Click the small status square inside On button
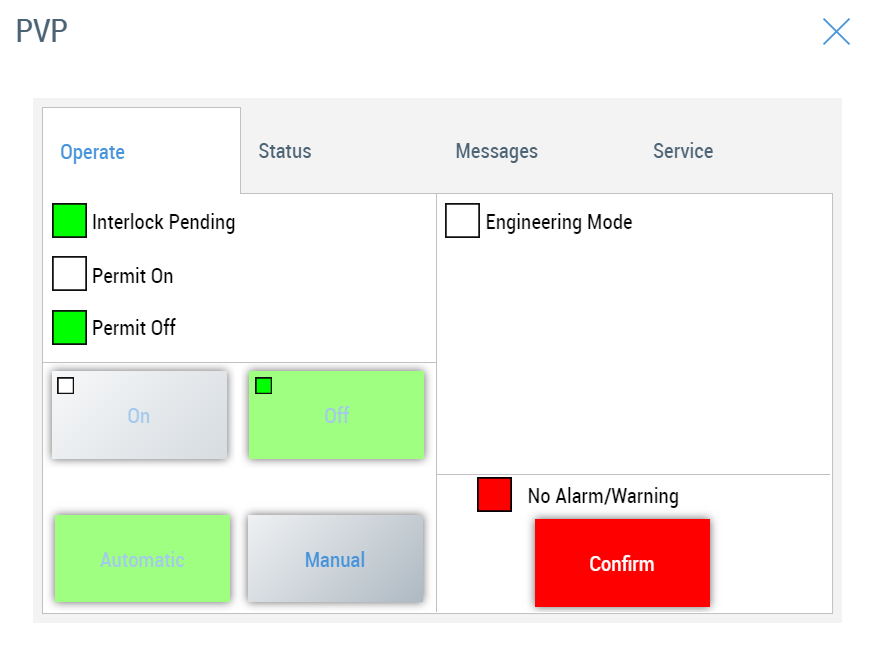Image resolution: width=874 pixels, height=662 pixels. 65,386
